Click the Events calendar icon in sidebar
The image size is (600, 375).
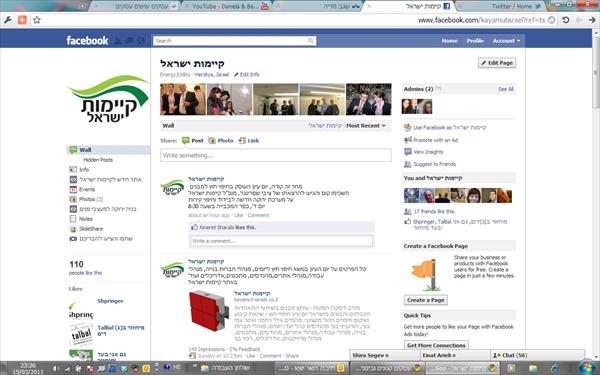point(73,189)
